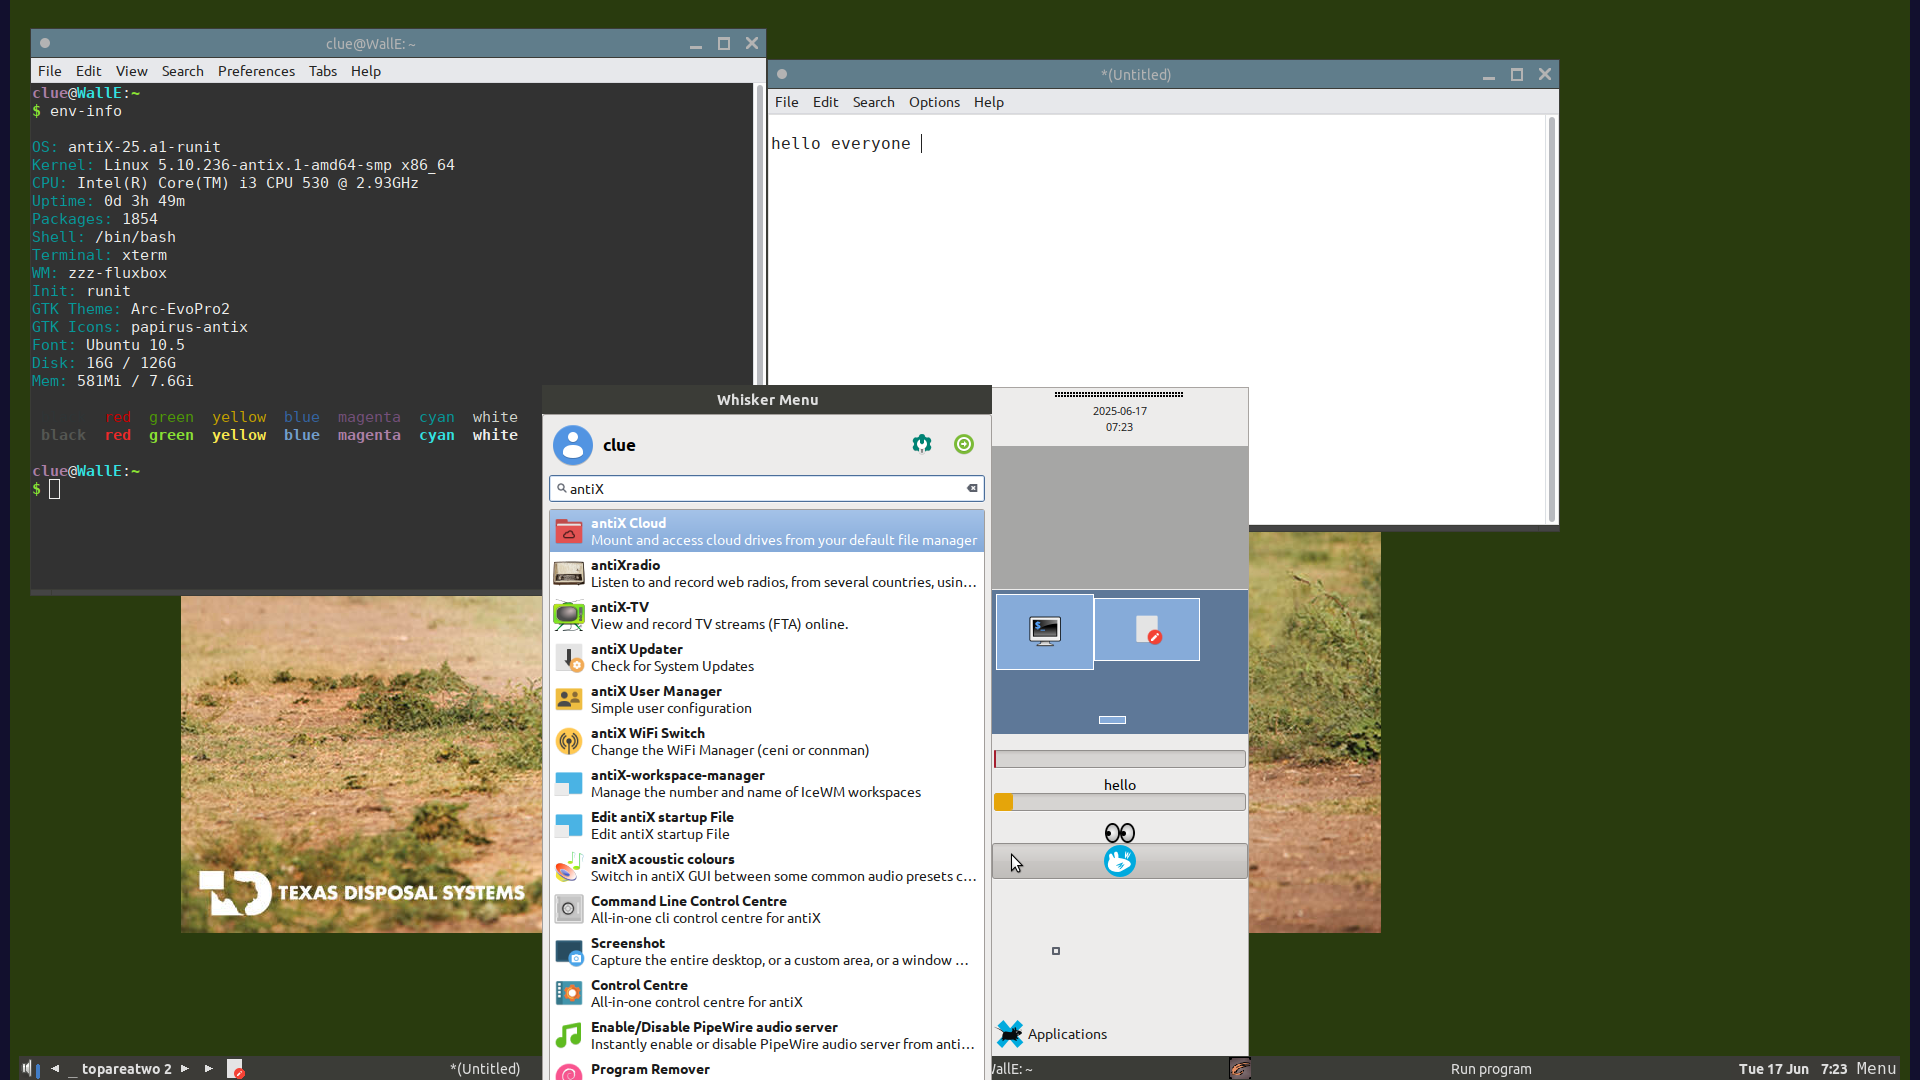
Task: Open the antiX-TV launcher entry
Action: [x=767, y=615]
